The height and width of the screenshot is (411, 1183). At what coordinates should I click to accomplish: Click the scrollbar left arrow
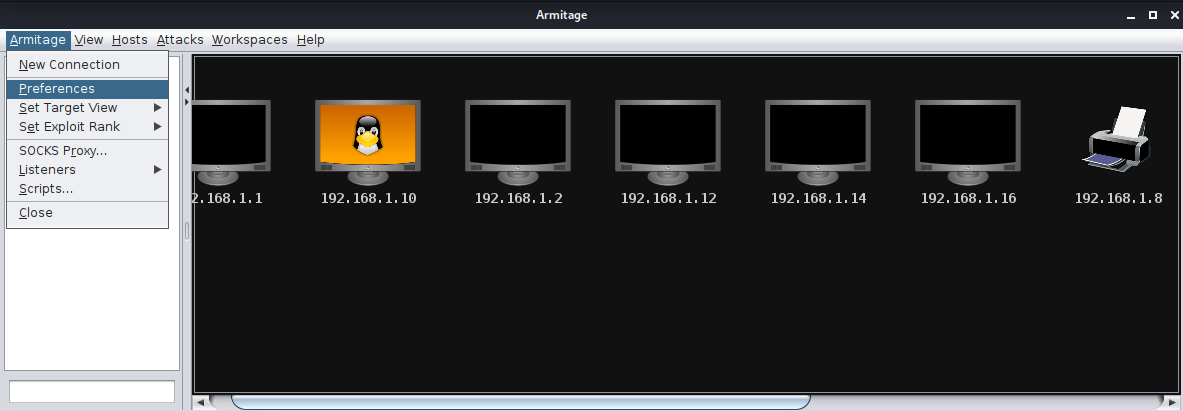coord(201,403)
